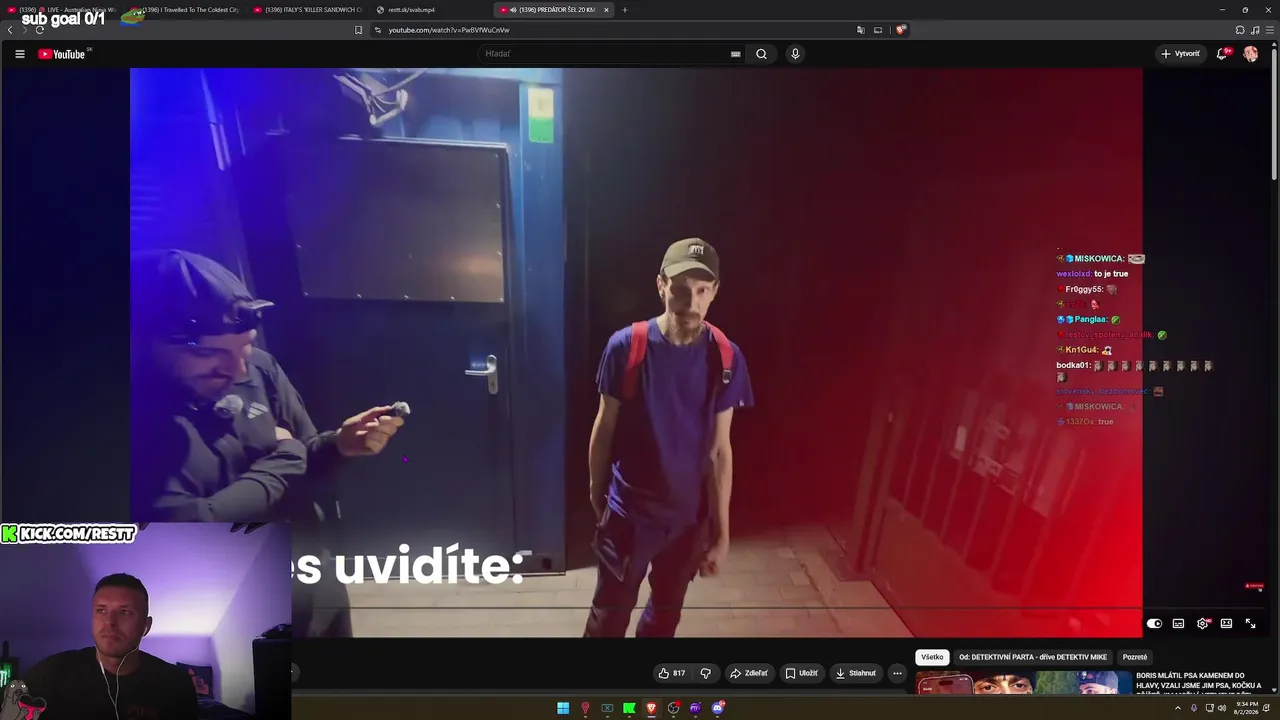Screen dimensions: 1280x720
Task: Switch to the LIVE Australian tab
Action: tap(62, 10)
